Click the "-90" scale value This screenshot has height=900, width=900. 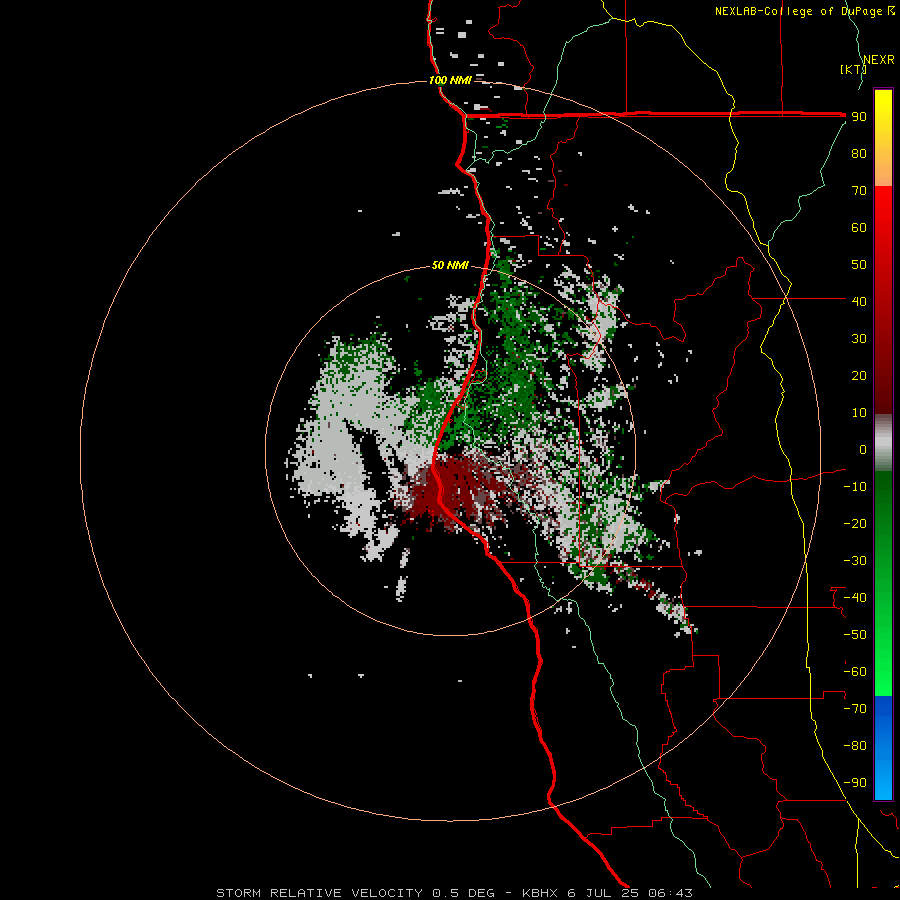855,783
